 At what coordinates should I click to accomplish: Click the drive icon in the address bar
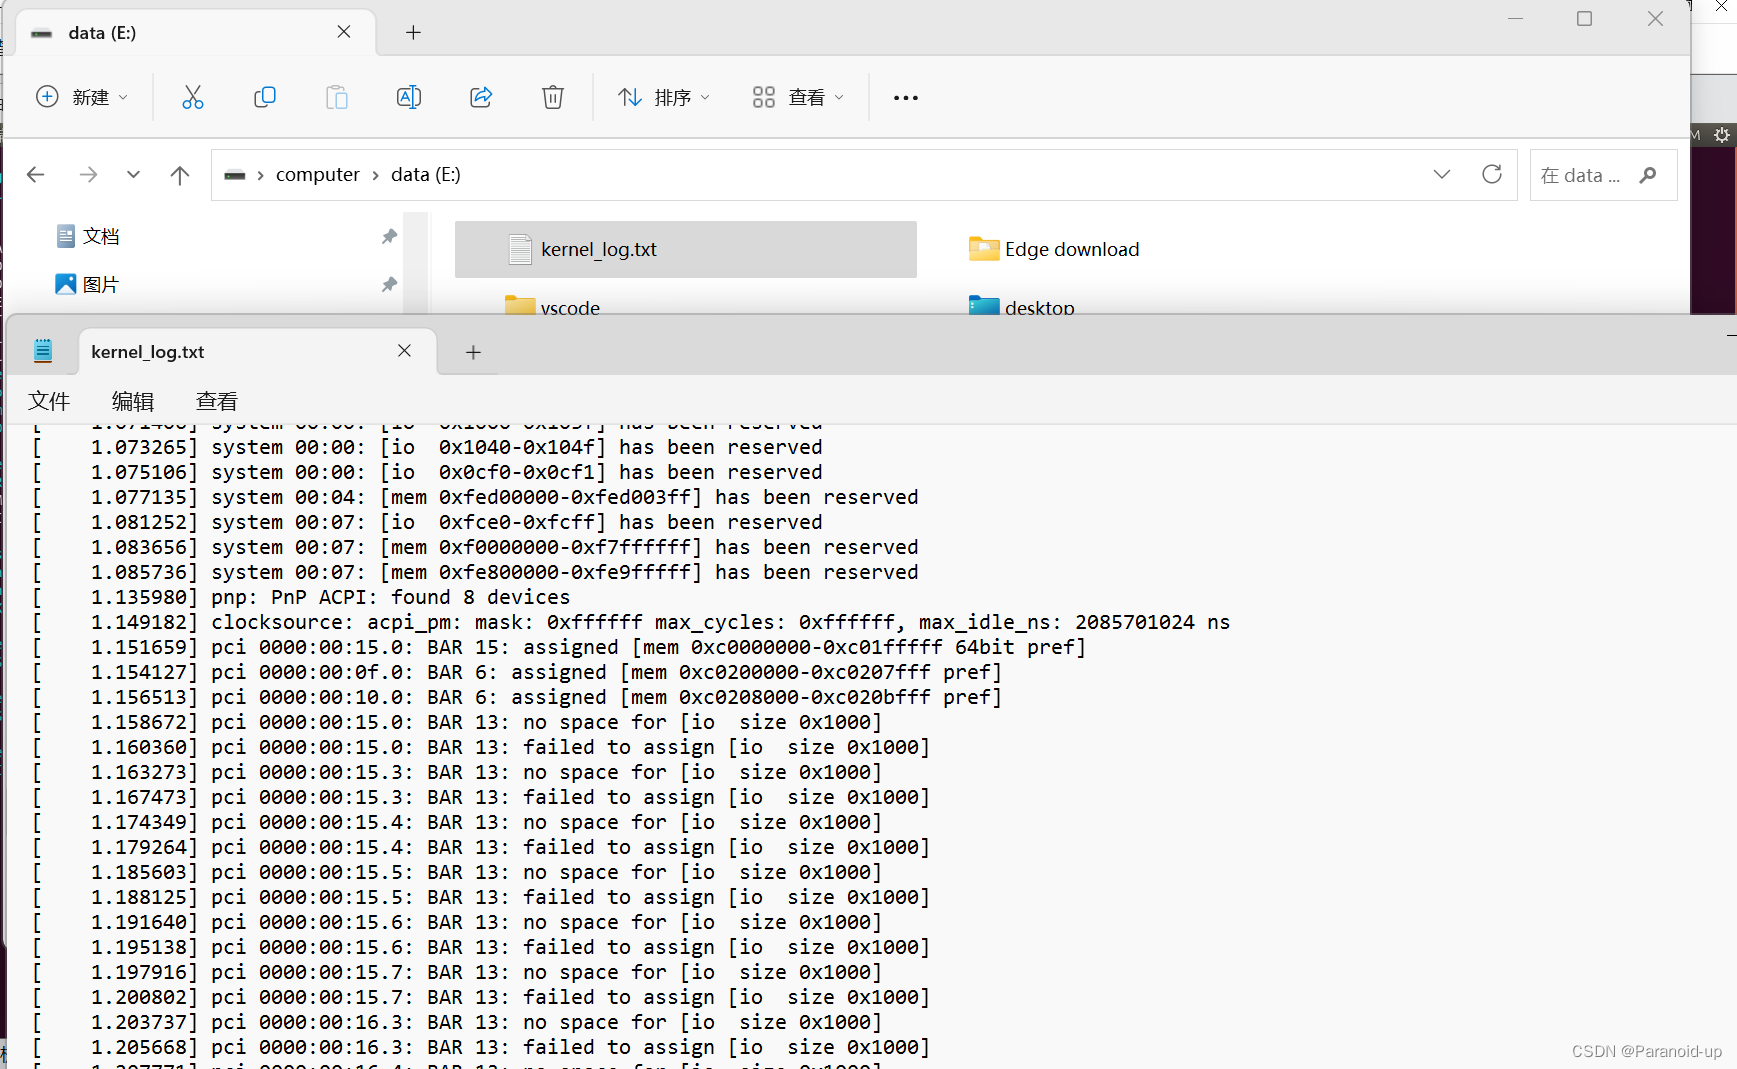click(x=235, y=175)
